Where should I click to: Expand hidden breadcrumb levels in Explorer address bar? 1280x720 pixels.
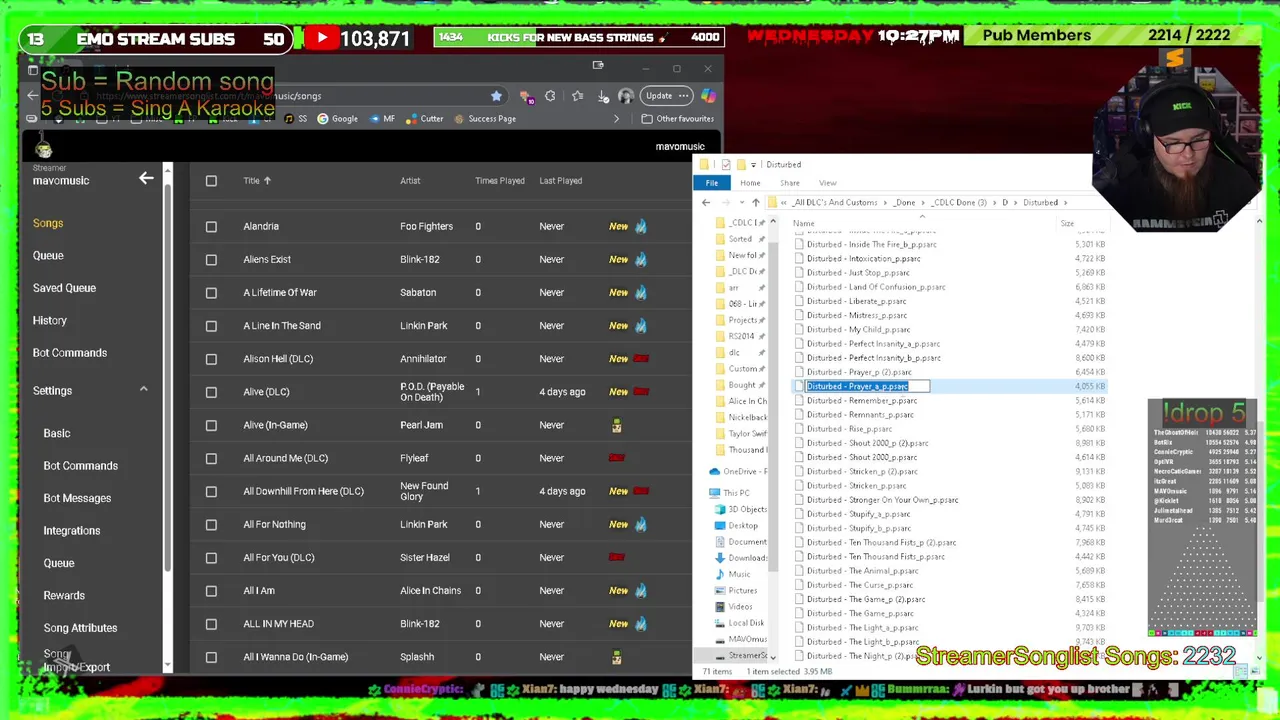pyautogui.click(x=784, y=203)
